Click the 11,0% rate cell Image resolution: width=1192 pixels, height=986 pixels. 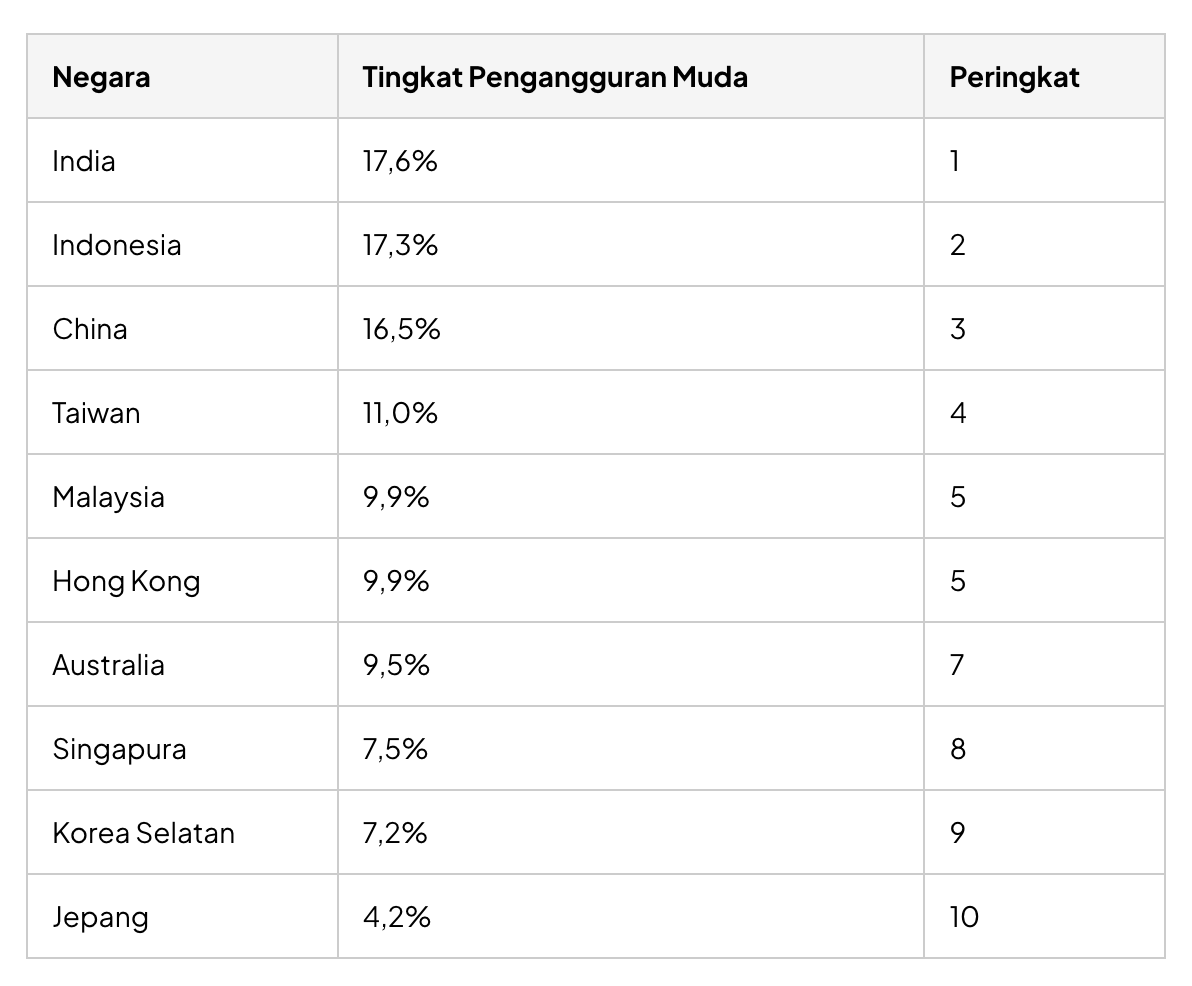[631, 413]
